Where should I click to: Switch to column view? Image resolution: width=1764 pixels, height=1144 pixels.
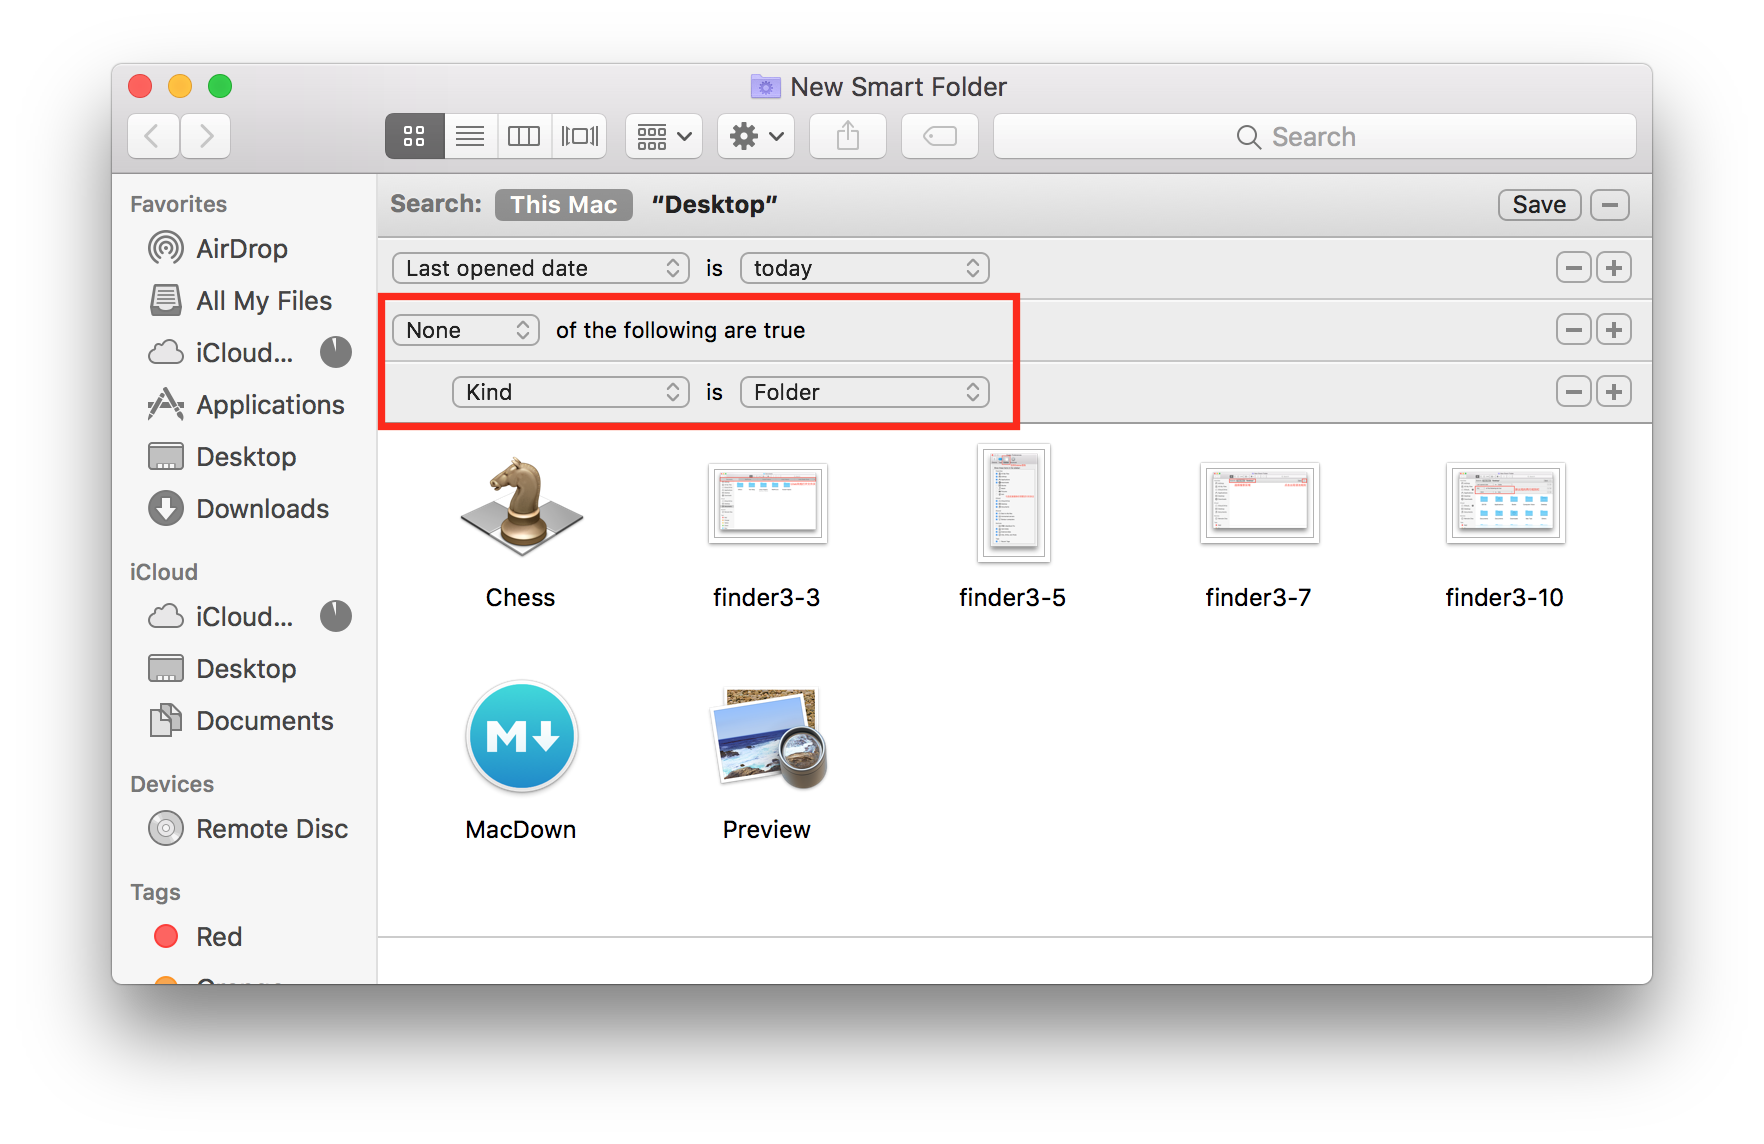pos(524,136)
